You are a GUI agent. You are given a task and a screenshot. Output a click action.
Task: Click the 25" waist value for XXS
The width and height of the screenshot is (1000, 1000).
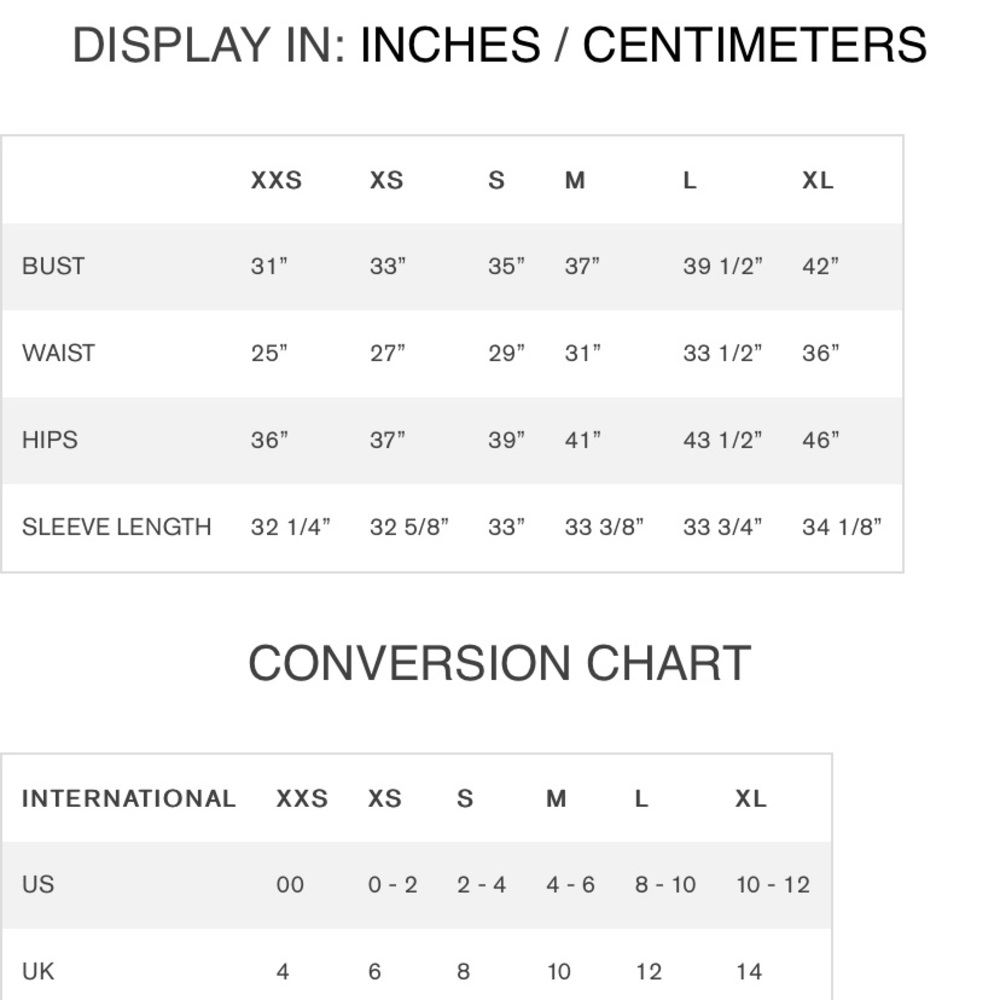269,353
